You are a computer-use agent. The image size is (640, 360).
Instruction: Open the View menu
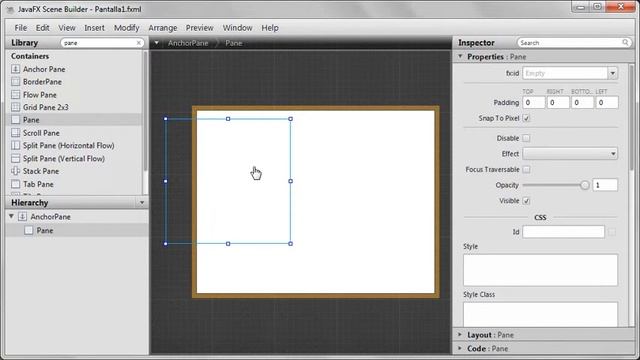(67, 28)
